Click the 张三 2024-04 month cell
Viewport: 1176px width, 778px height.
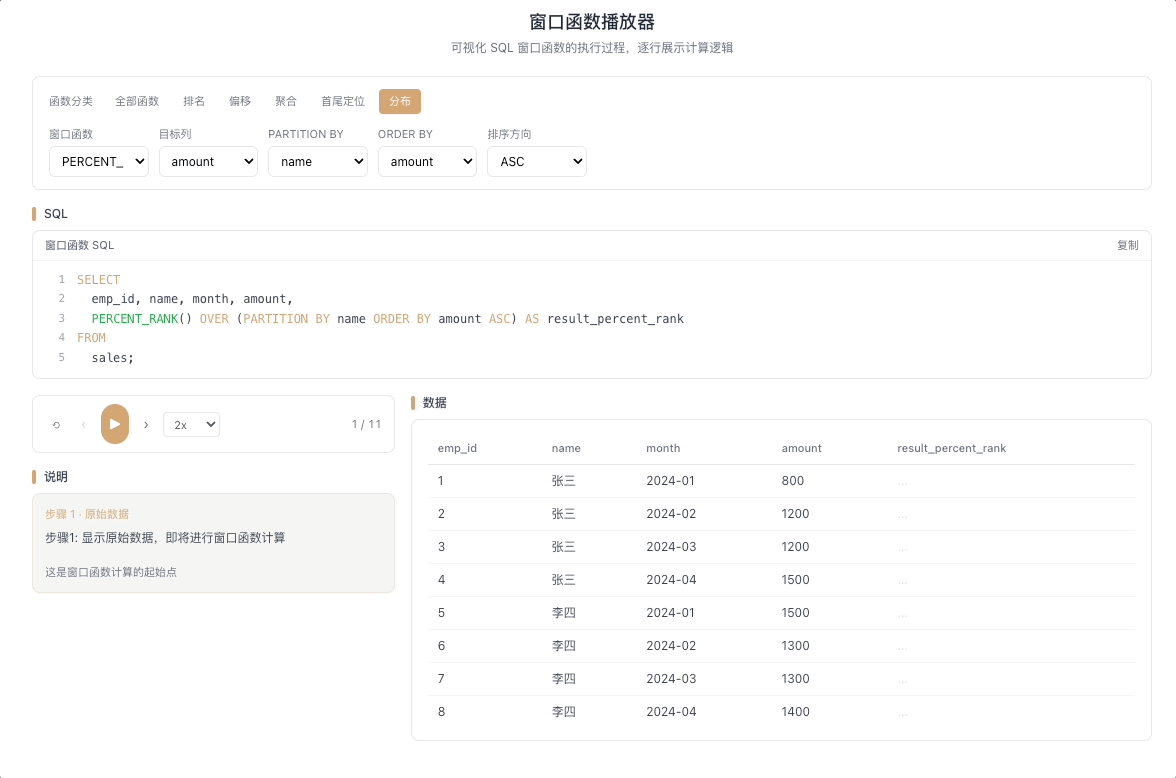tap(671, 580)
